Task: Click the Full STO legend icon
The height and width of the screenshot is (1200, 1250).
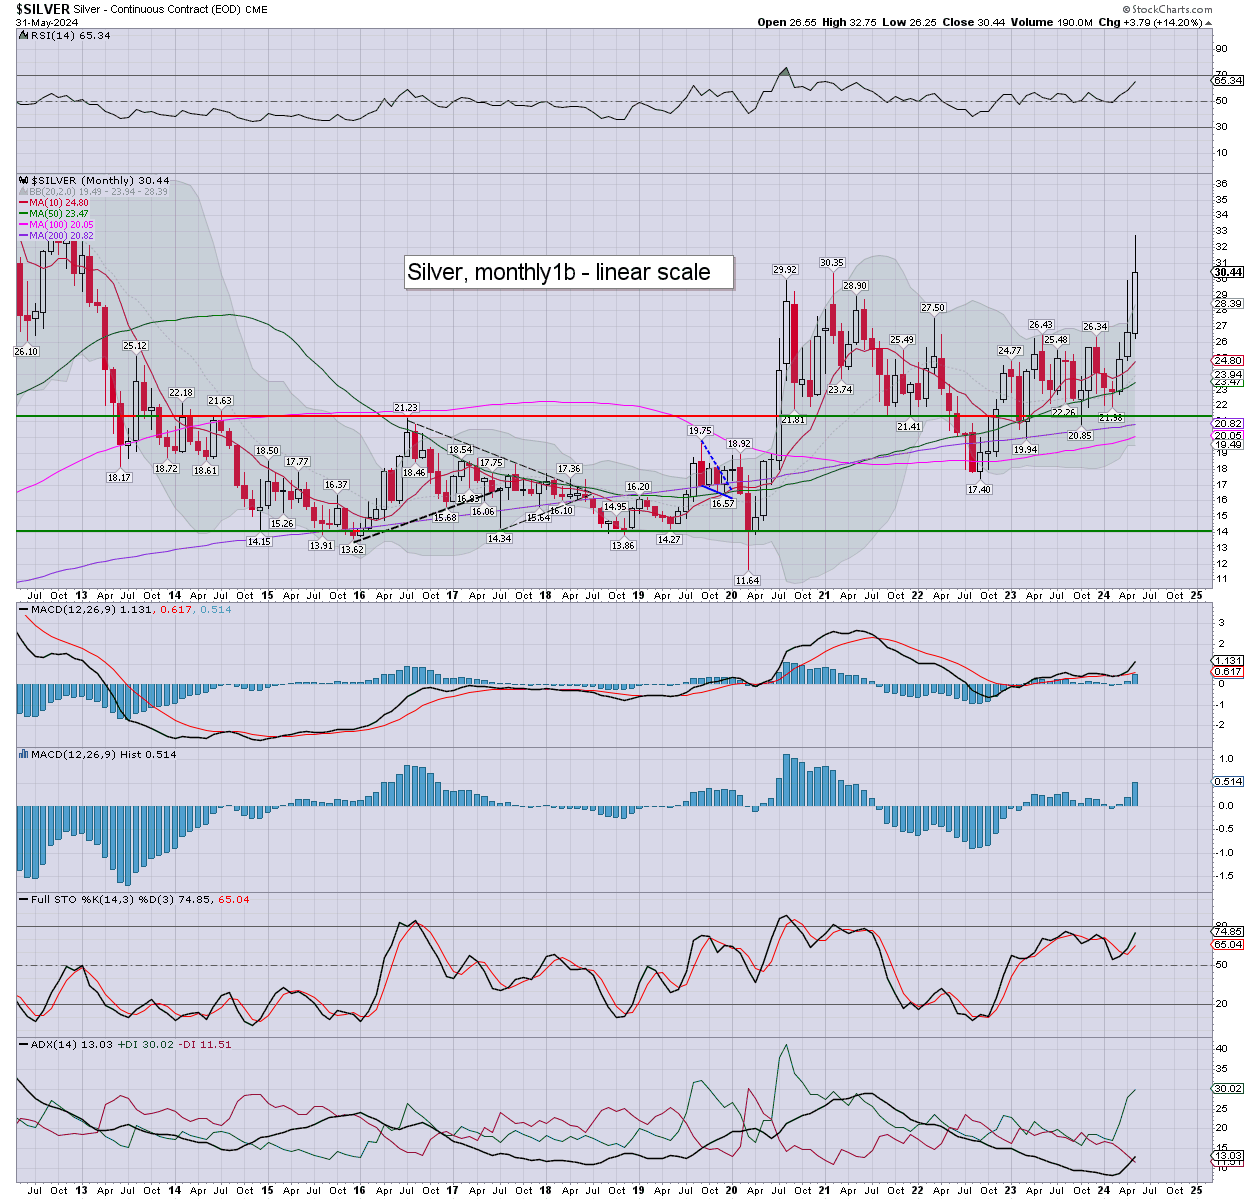Action: [x=24, y=899]
